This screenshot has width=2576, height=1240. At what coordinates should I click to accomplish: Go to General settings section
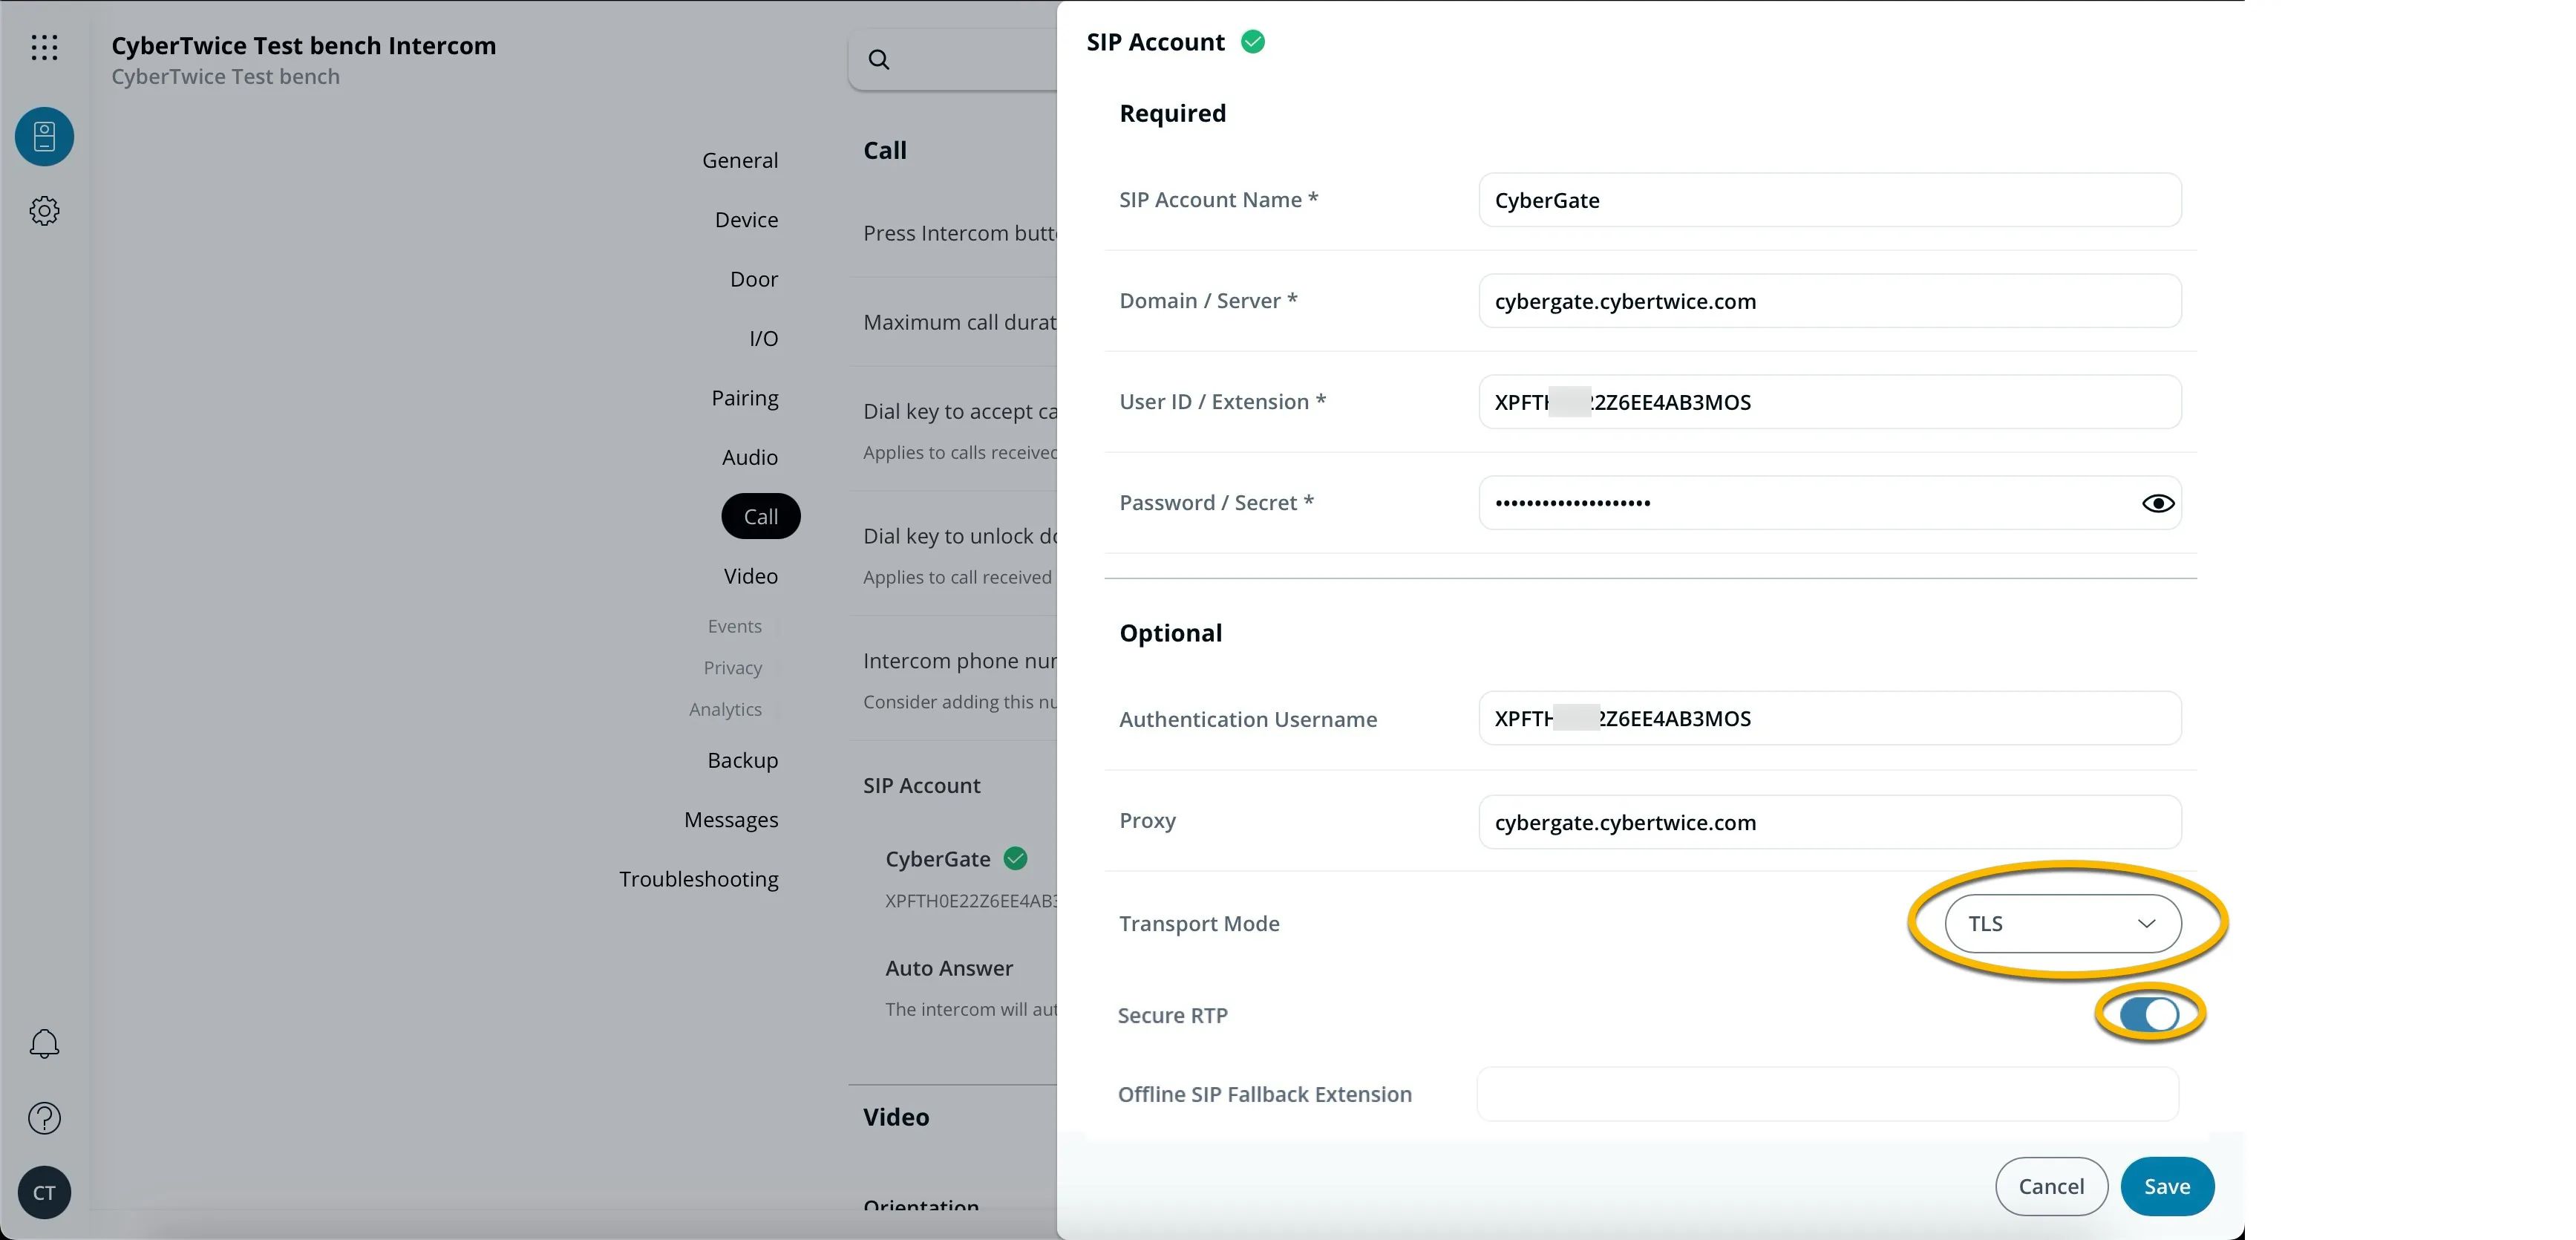pyautogui.click(x=740, y=160)
